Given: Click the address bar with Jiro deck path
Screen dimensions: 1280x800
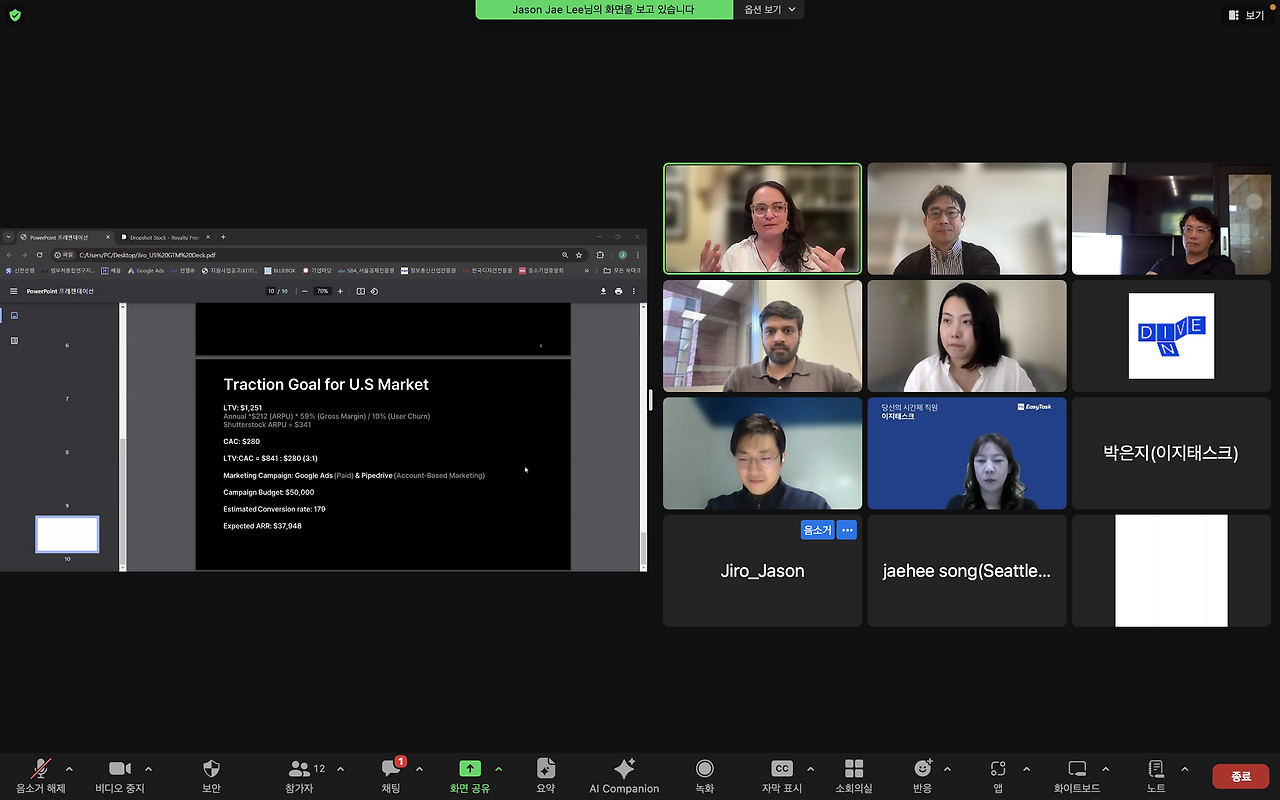Looking at the screenshot, I should pyautogui.click(x=320, y=255).
